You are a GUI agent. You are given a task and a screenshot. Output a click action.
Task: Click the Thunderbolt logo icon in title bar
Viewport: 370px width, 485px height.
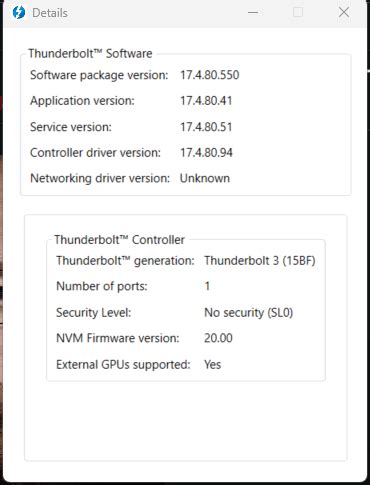coord(19,13)
